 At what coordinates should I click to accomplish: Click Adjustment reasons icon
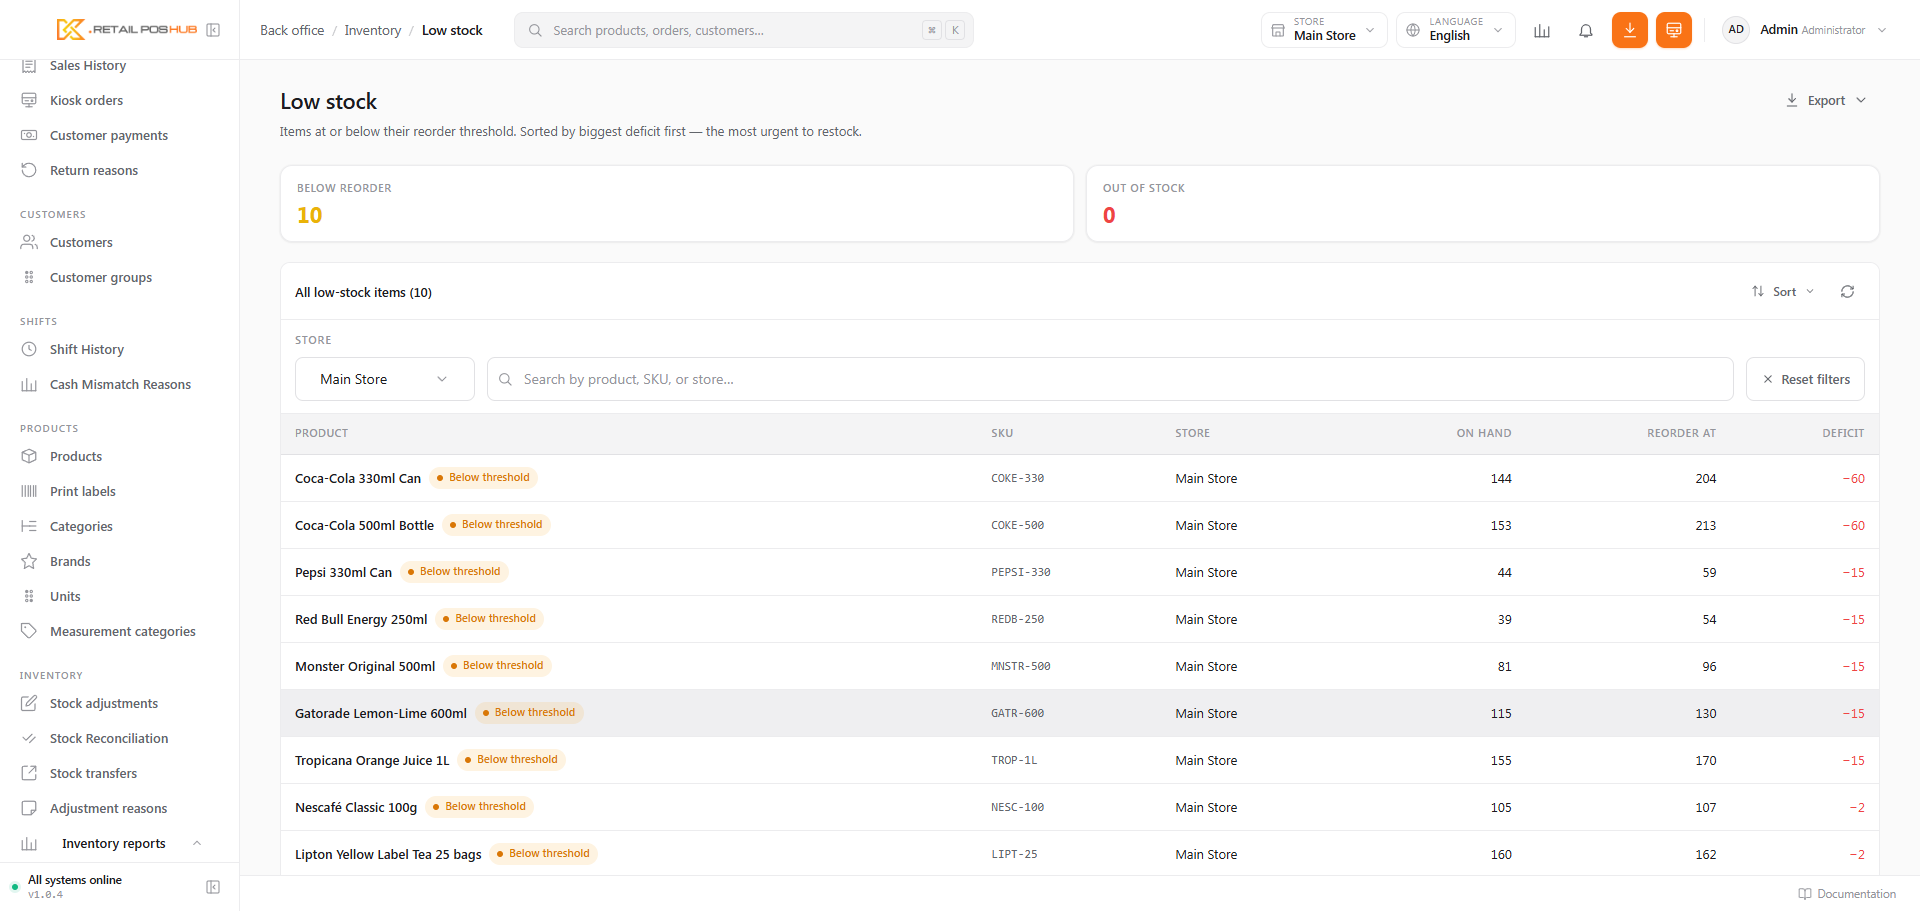29,809
